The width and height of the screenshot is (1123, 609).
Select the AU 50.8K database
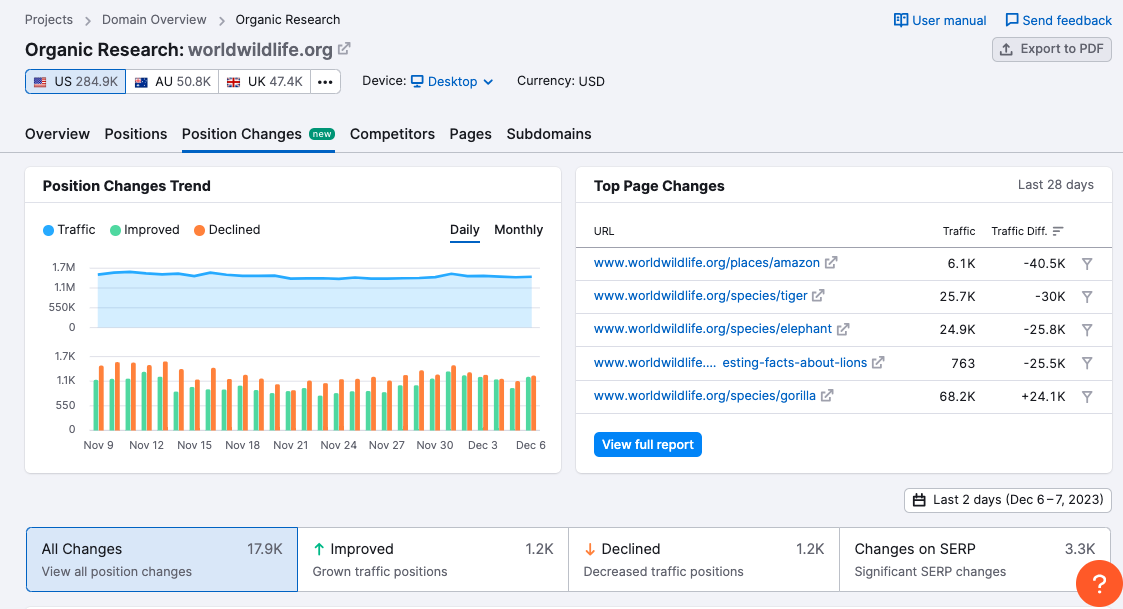(x=173, y=82)
